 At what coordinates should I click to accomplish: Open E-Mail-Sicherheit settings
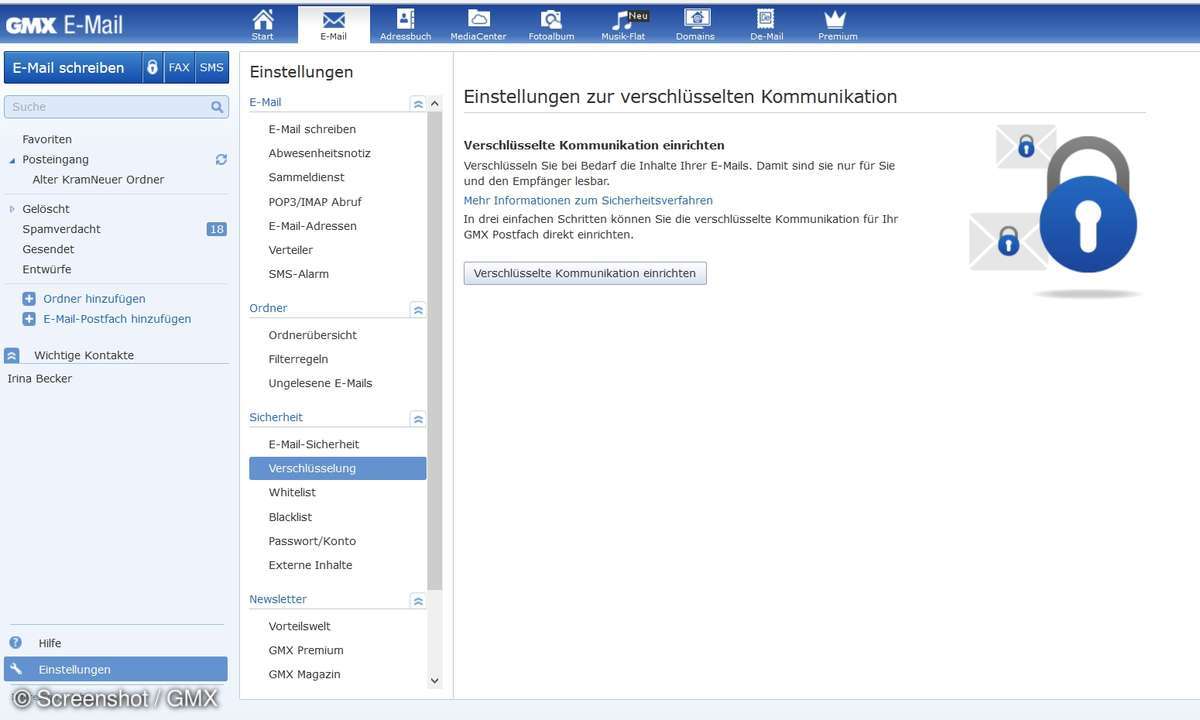[x=314, y=444]
